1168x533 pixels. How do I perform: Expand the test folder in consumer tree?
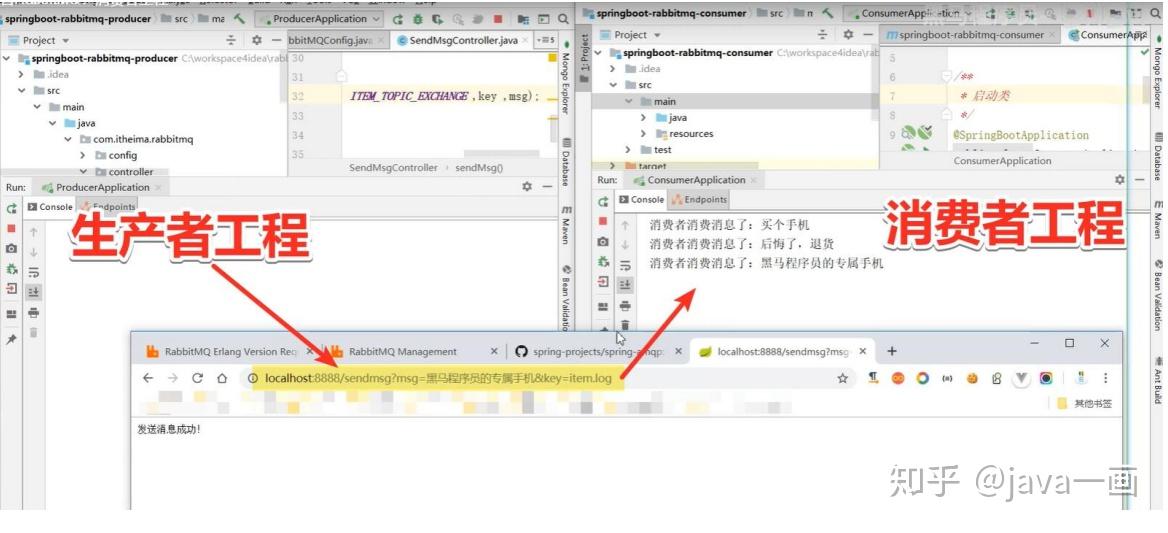coord(628,150)
